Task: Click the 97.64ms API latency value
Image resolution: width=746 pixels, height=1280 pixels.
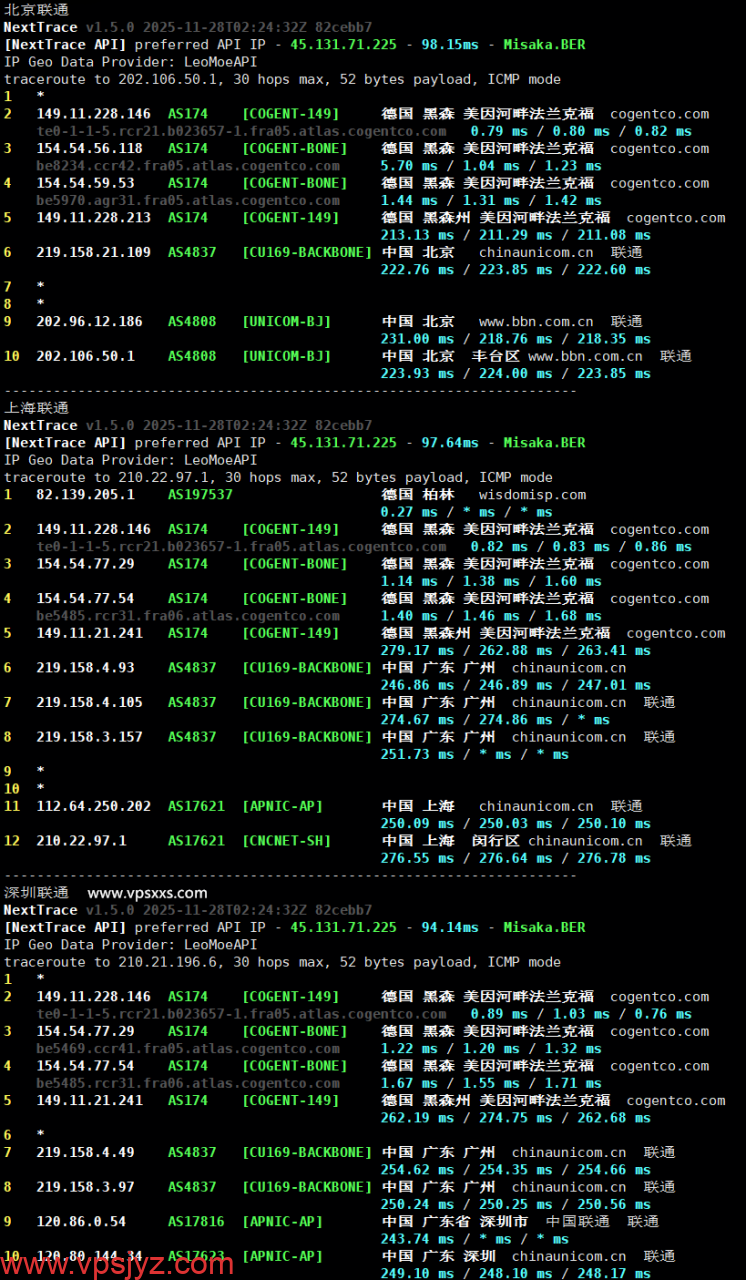Action: (x=450, y=443)
